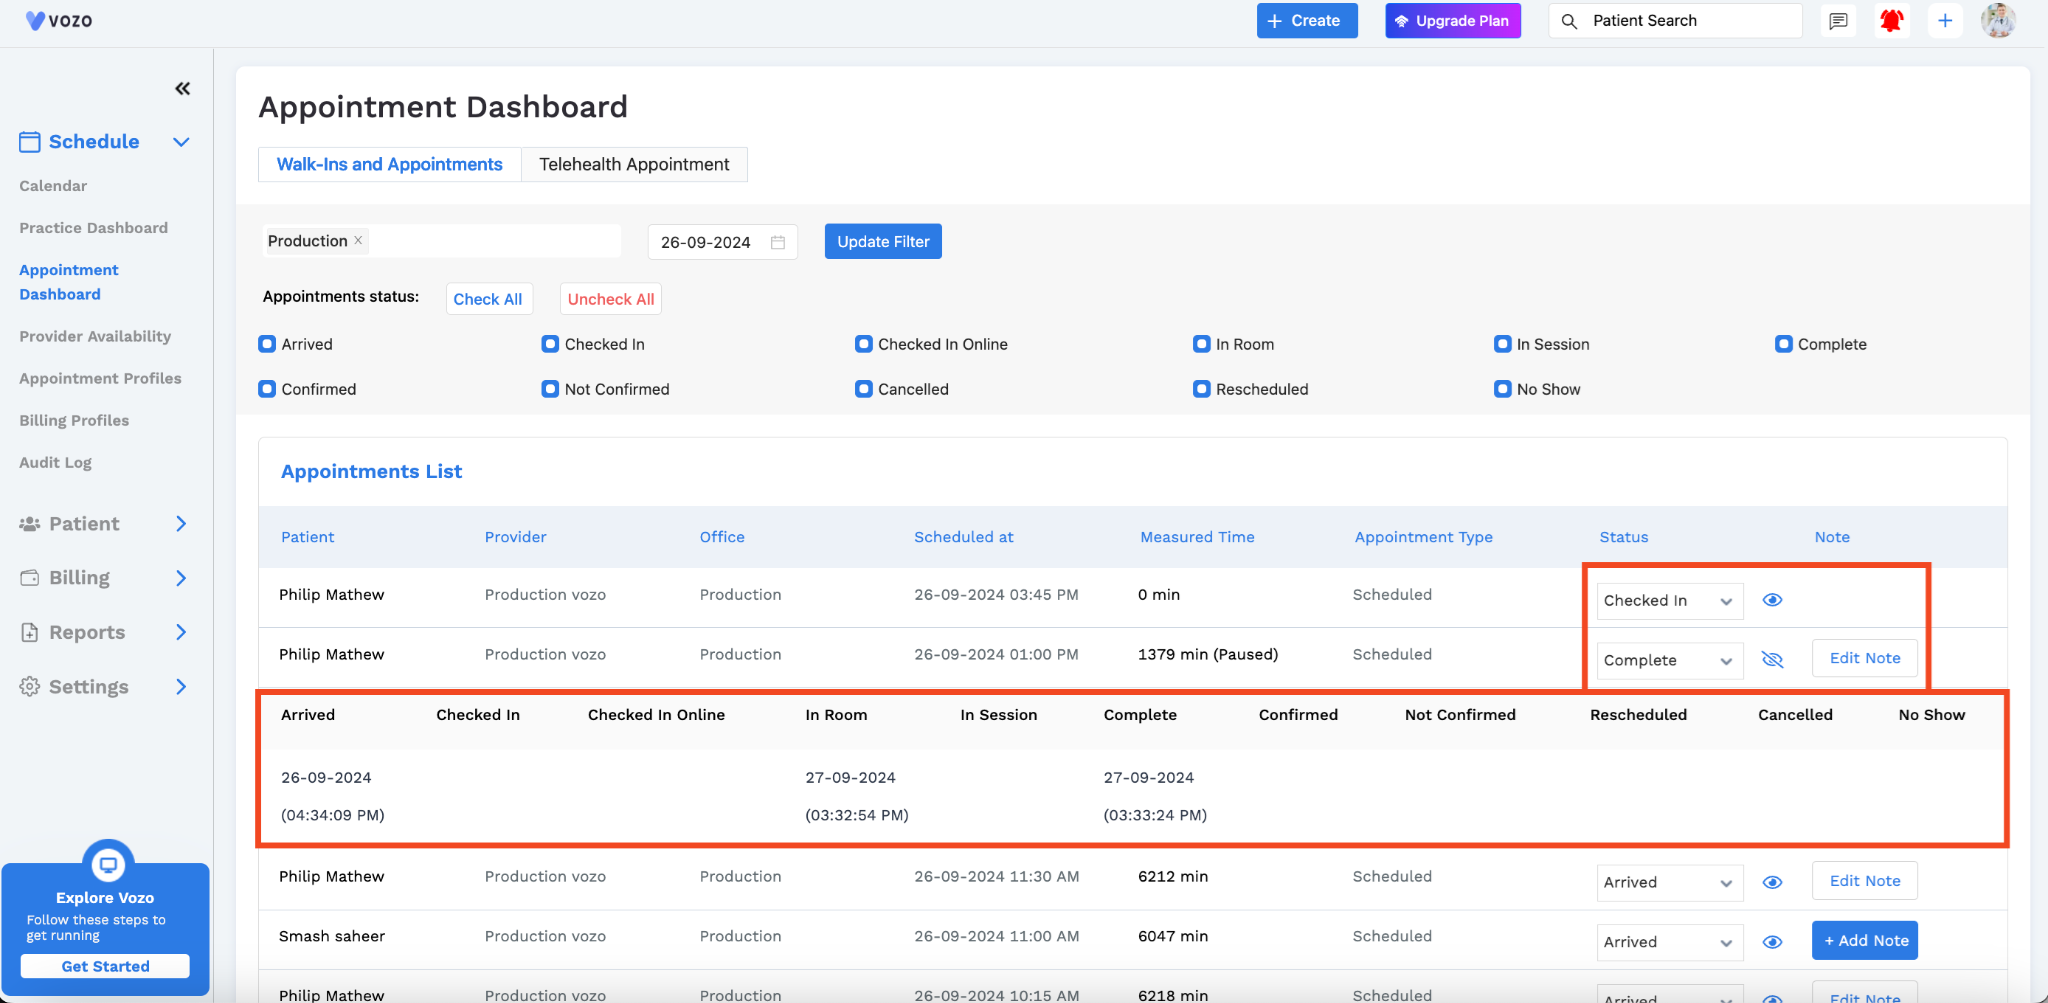The image size is (2048, 1003).
Task: Expand the Settings menu chevron
Action: tap(181, 687)
